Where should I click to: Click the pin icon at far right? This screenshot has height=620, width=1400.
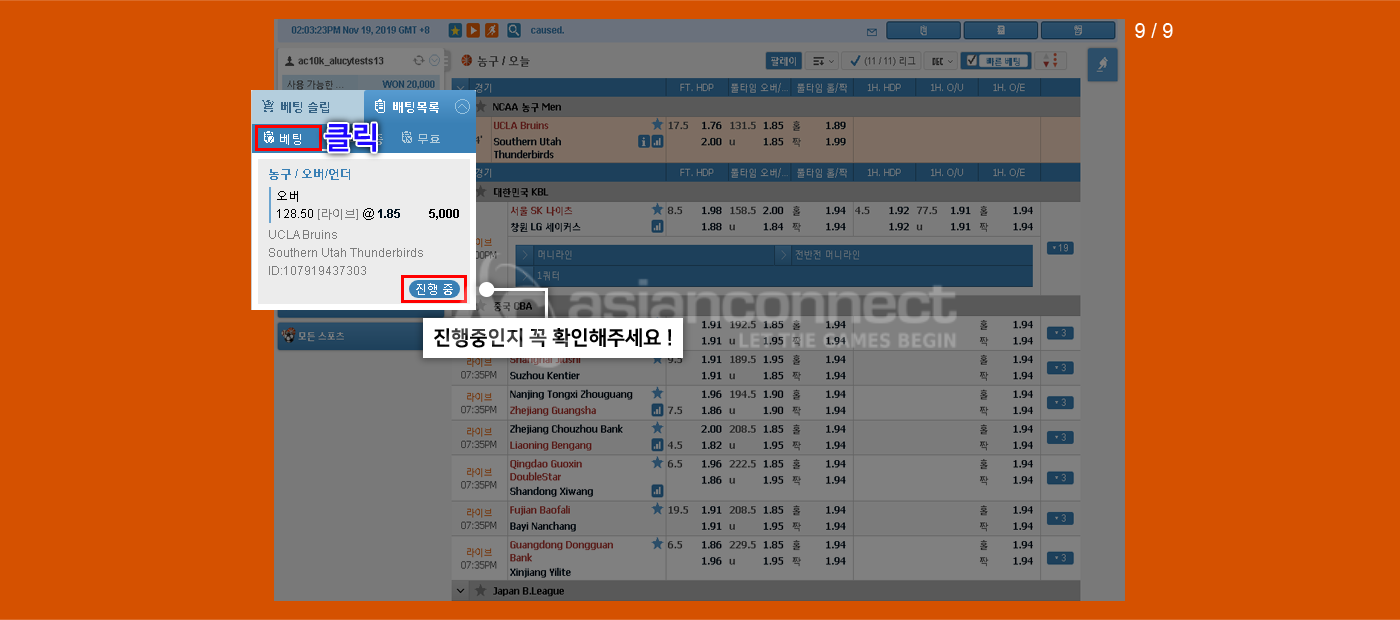[x=1102, y=65]
